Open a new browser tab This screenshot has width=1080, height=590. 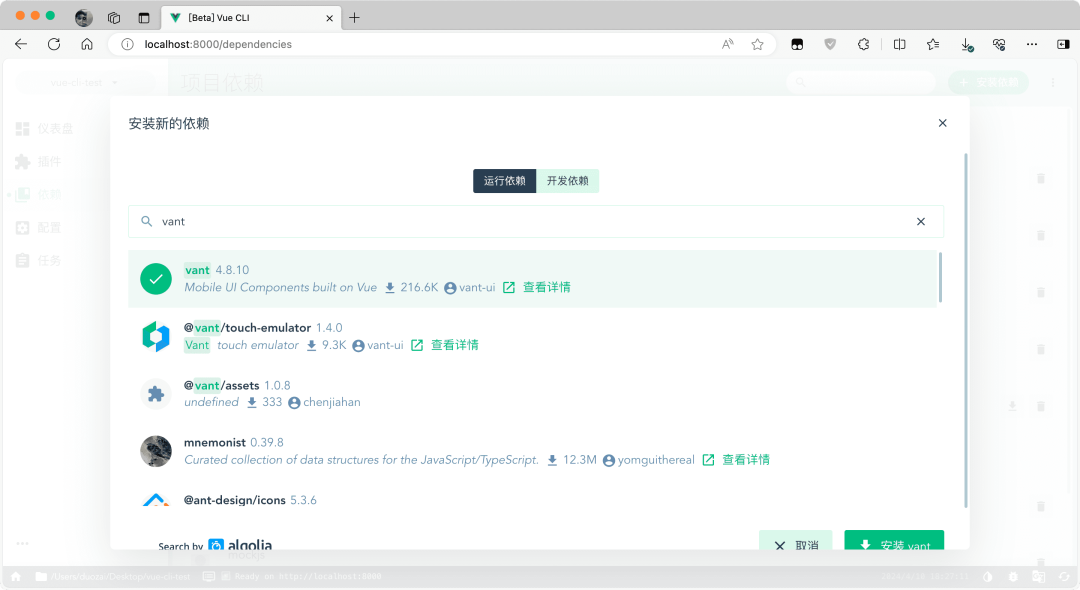[354, 18]
